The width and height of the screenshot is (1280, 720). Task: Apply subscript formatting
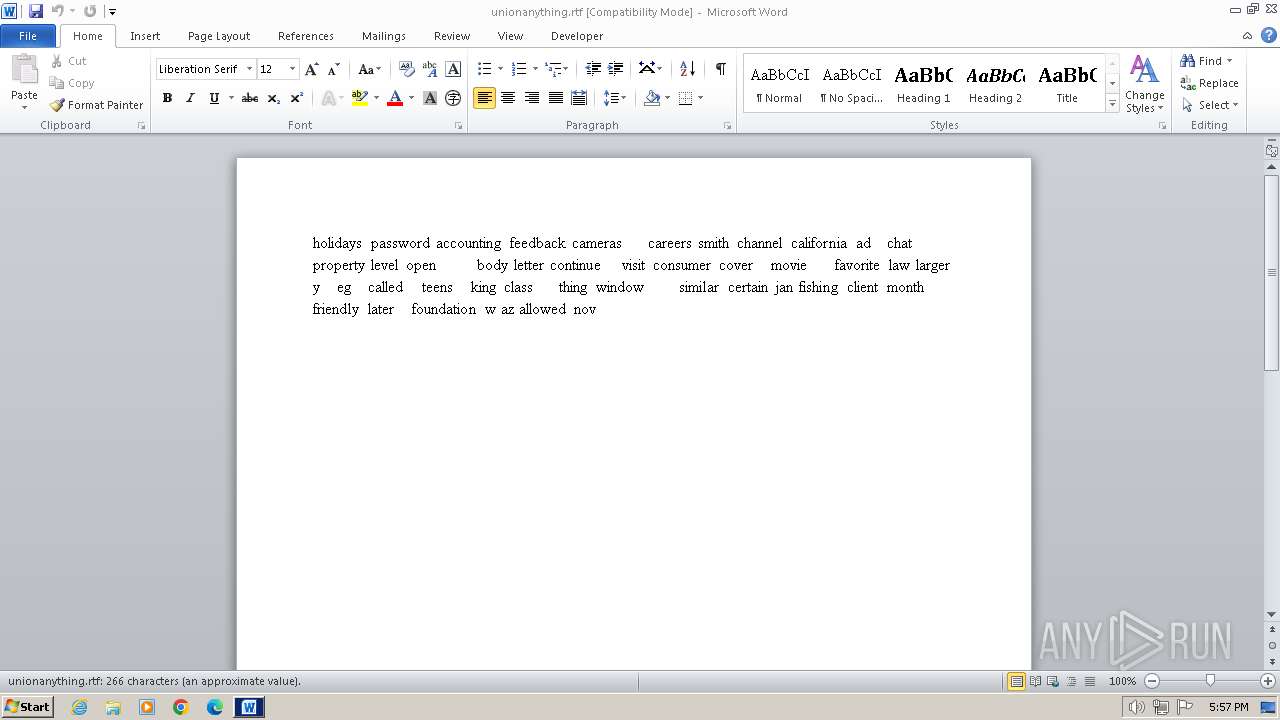[274, 98]
